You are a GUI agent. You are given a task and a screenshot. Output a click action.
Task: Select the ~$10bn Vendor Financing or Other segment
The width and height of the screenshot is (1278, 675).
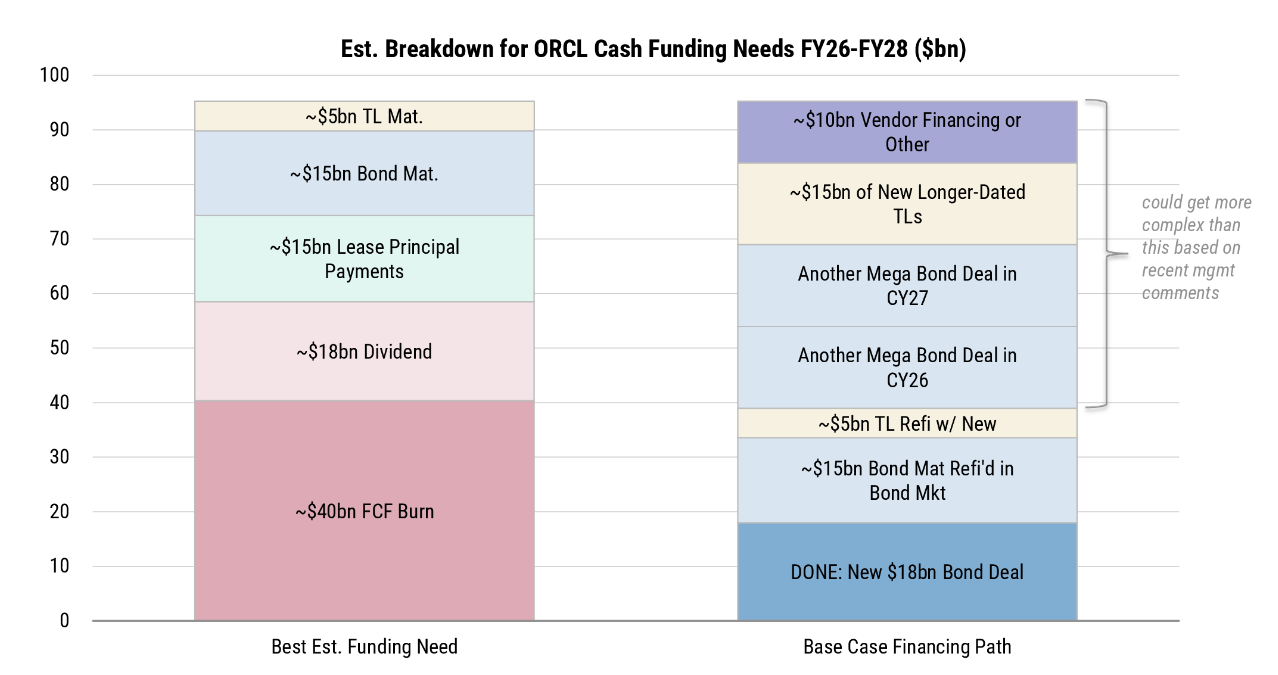coord(907,132)
